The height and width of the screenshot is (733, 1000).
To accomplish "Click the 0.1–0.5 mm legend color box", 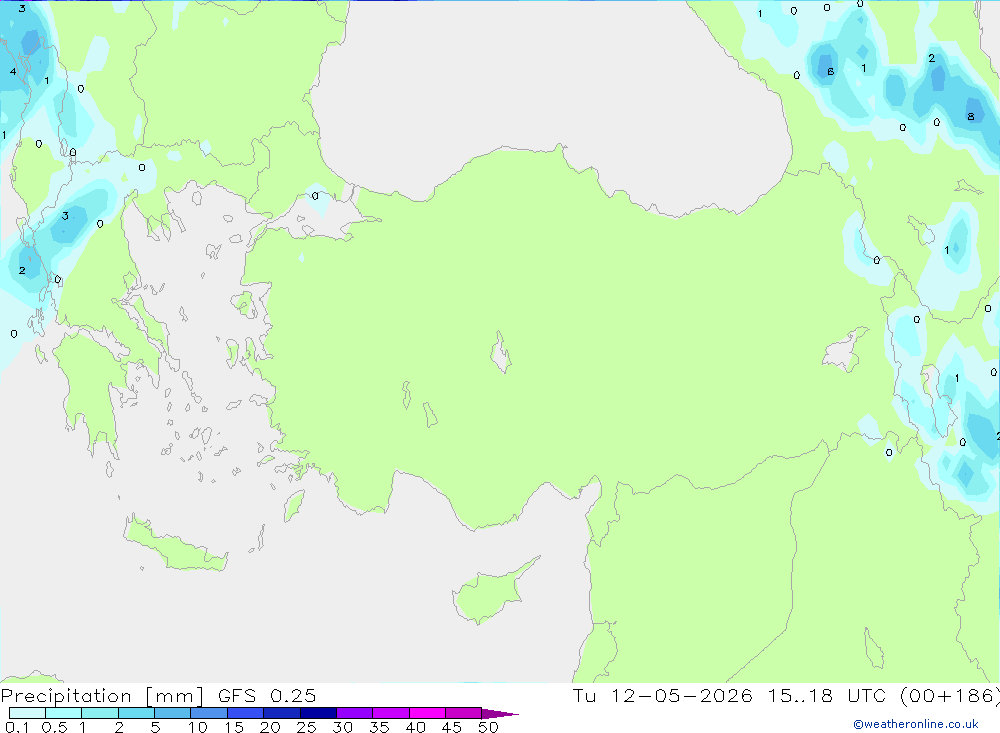I will (x=27, y=713).
